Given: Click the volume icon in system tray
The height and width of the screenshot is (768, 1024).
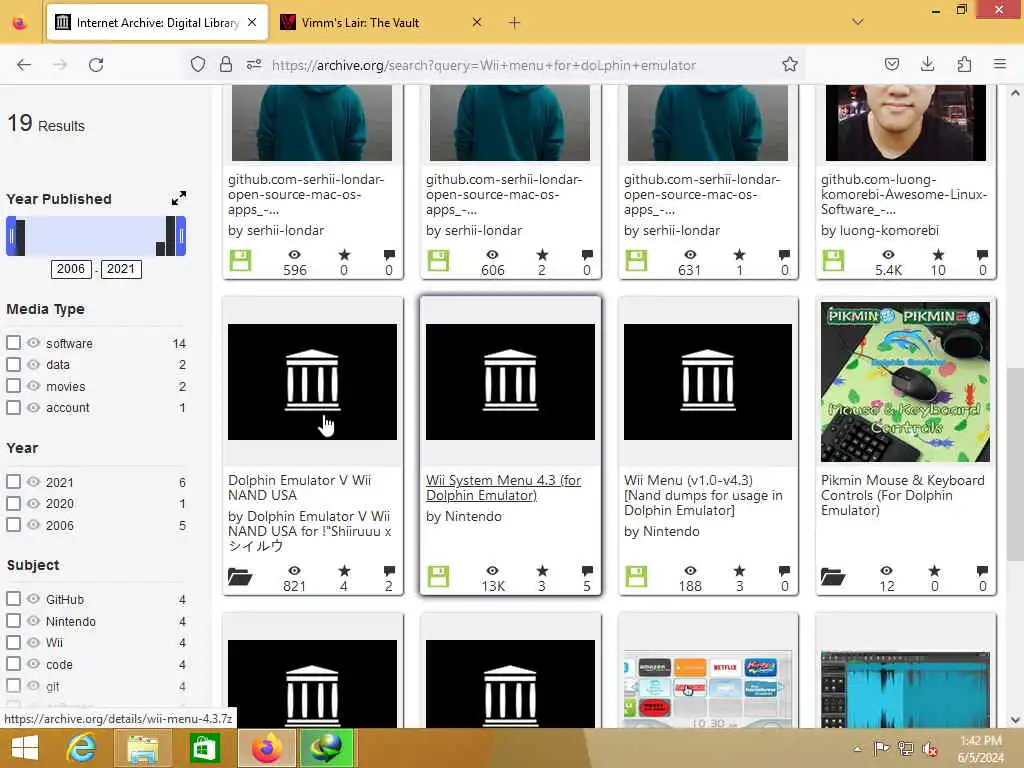Looking at the screenshot, I should 930,749.
